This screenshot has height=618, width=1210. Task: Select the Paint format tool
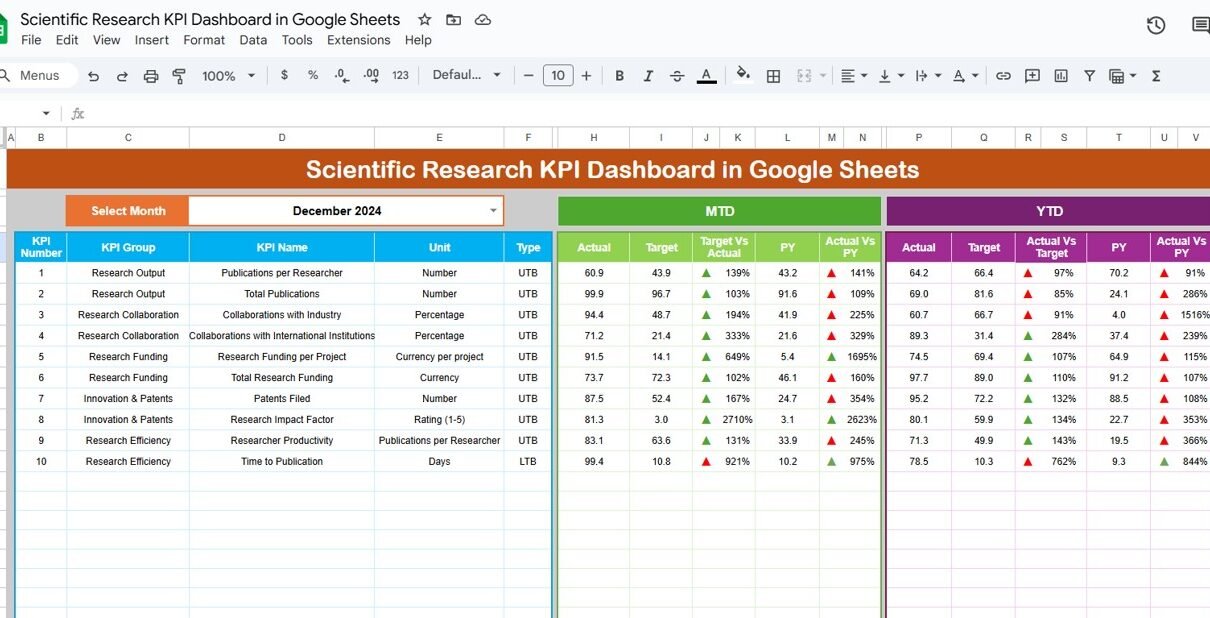tap(179, 76)
